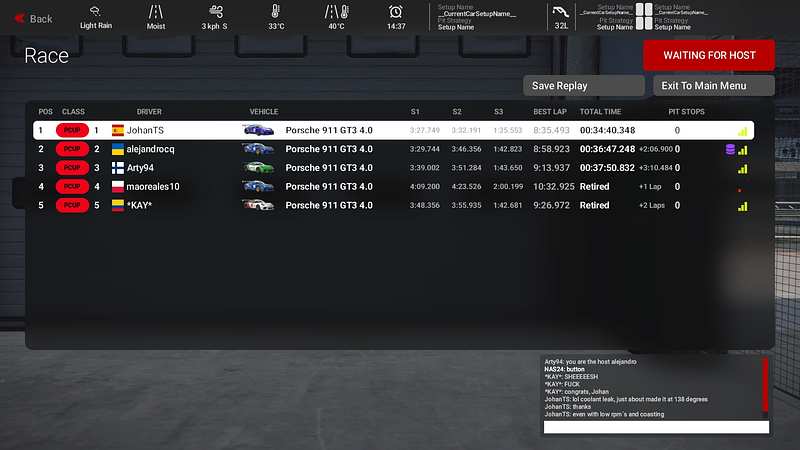Select driver name JohanTS
This screenshot has height=450, width=800.
[145, 130]
